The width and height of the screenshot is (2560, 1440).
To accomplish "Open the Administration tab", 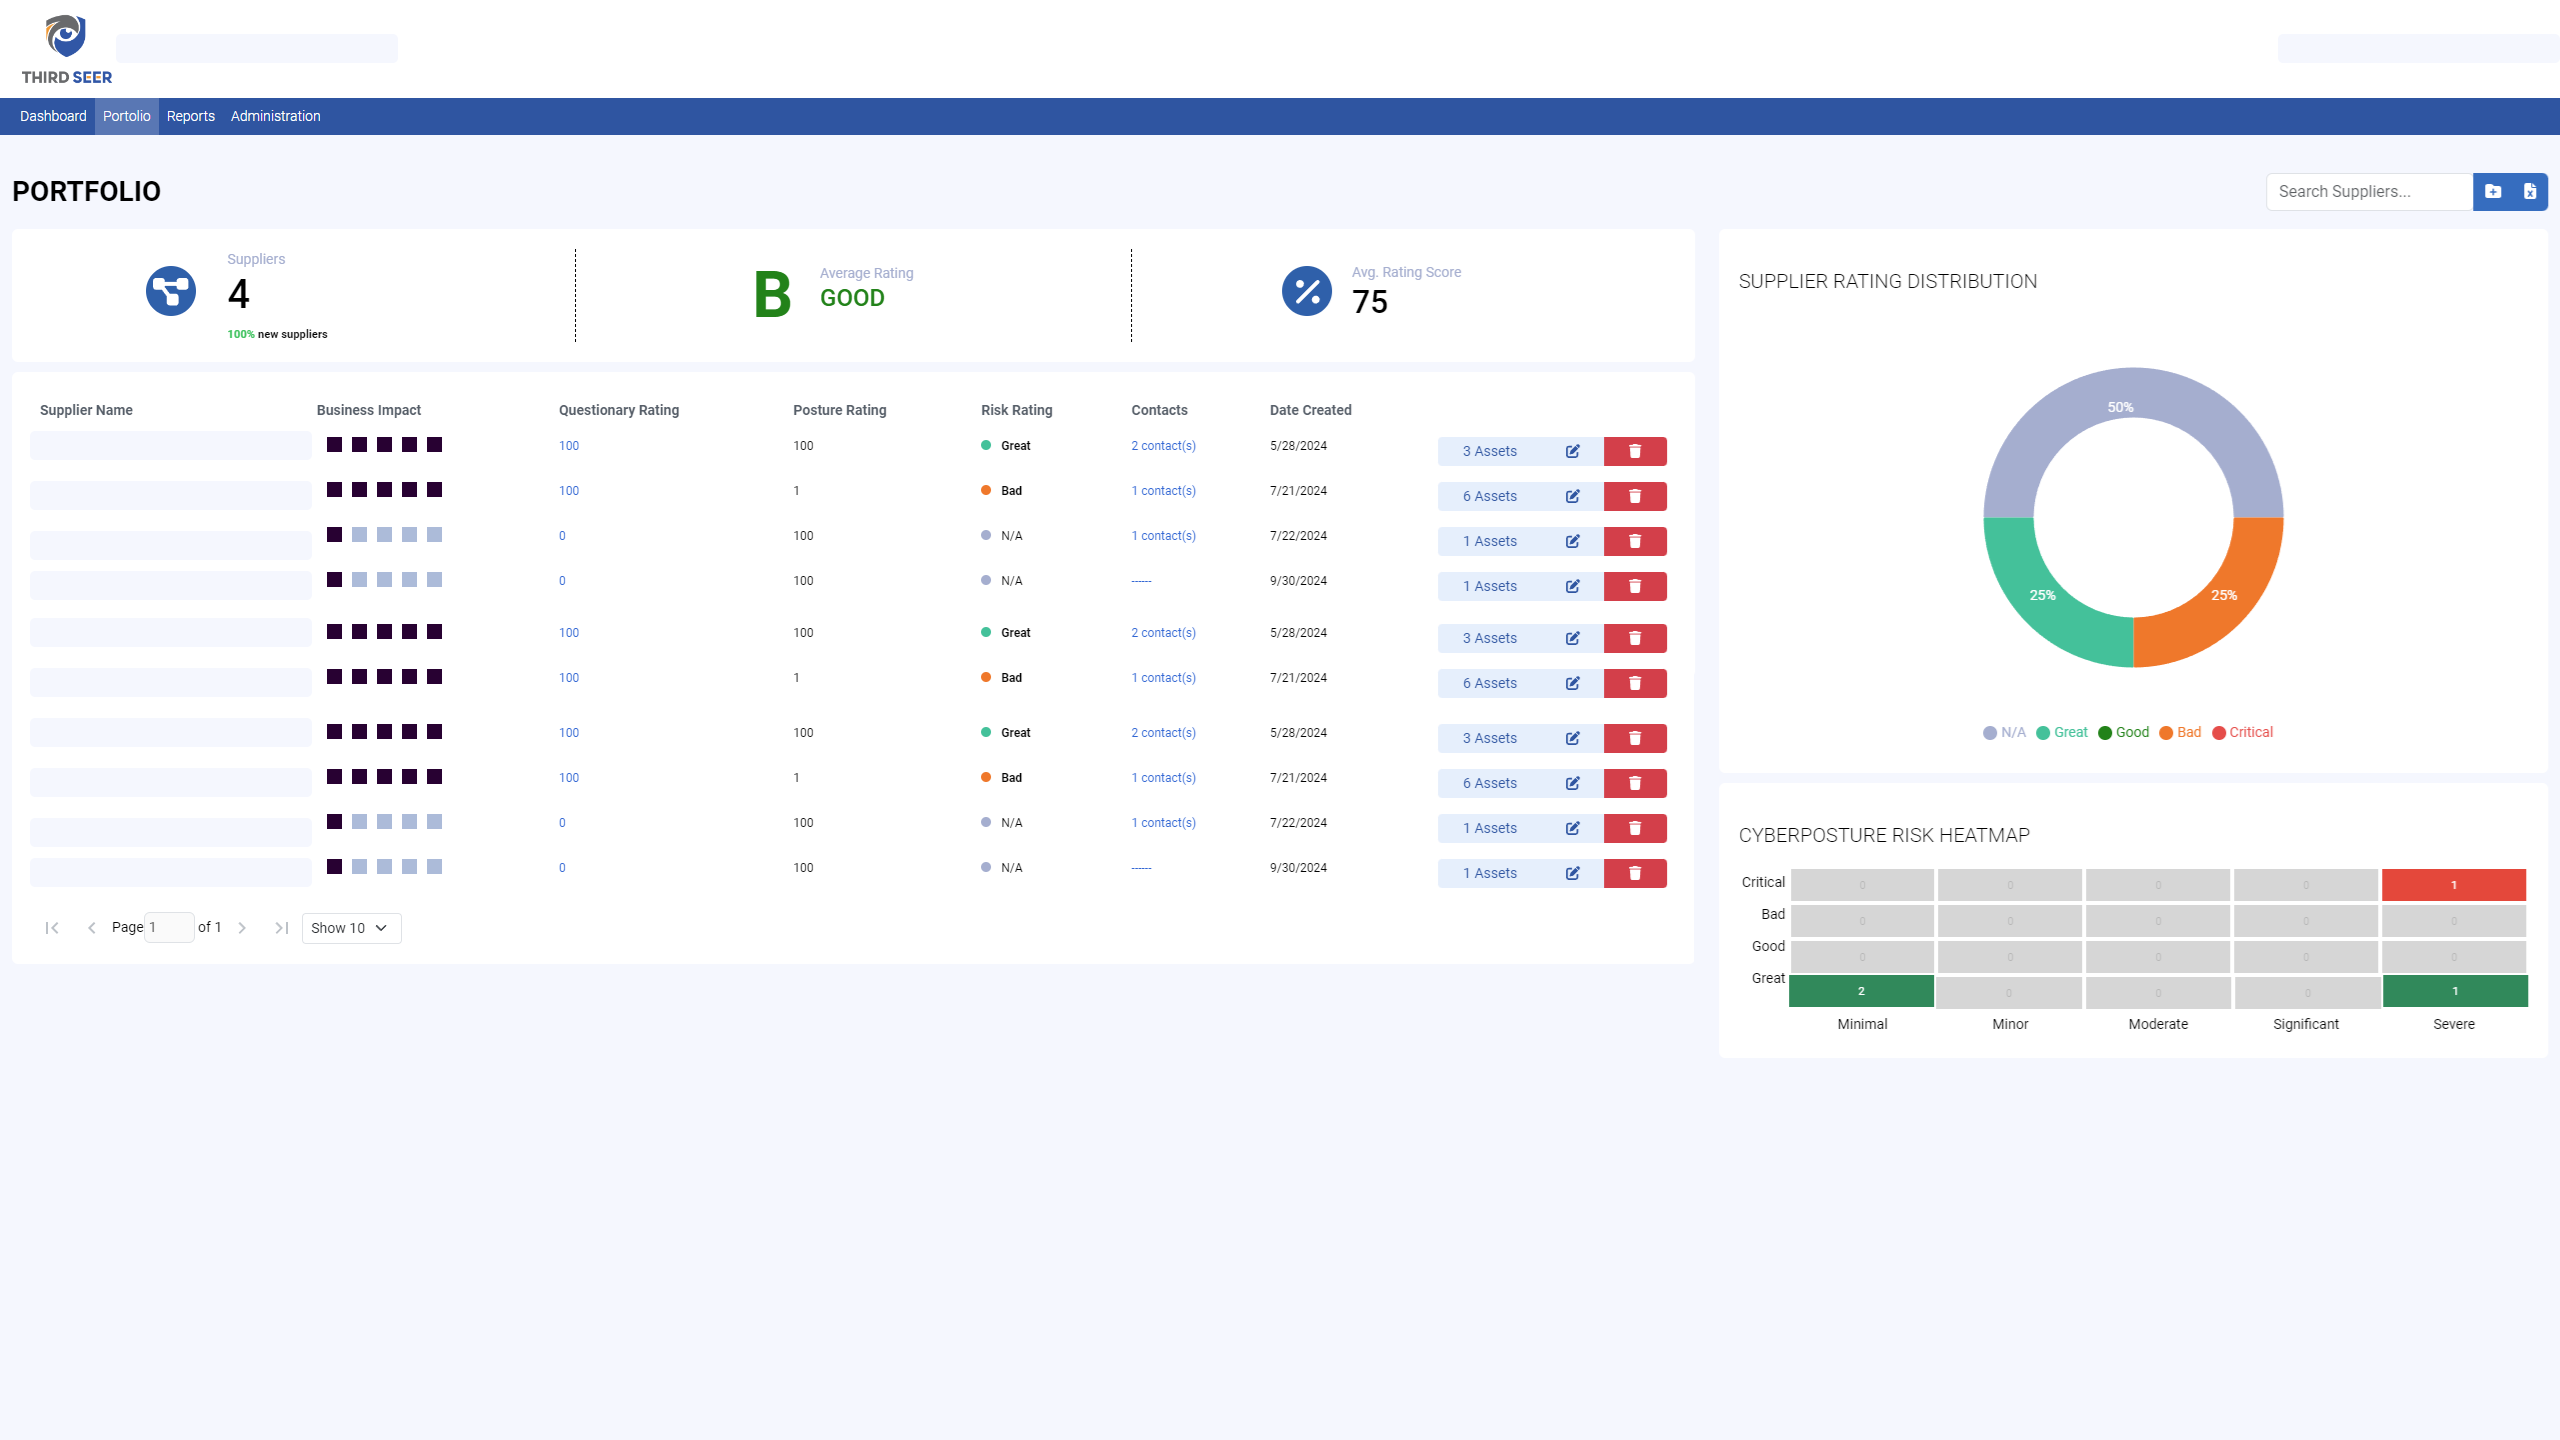I will pos(276,116).
